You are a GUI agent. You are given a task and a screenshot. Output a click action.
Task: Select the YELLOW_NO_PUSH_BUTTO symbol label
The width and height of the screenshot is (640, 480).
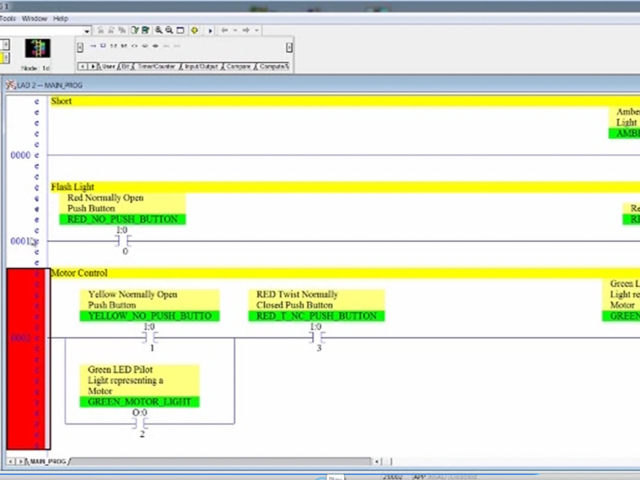click(x=150, y=316)
